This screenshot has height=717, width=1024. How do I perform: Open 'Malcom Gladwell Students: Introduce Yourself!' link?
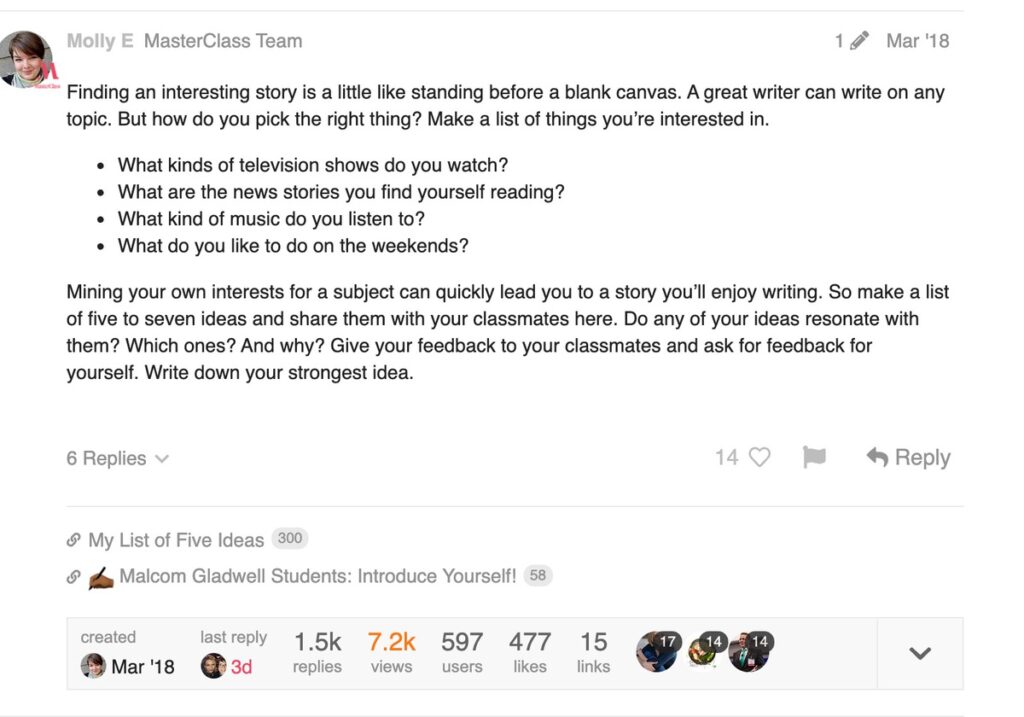click(317, 576)
